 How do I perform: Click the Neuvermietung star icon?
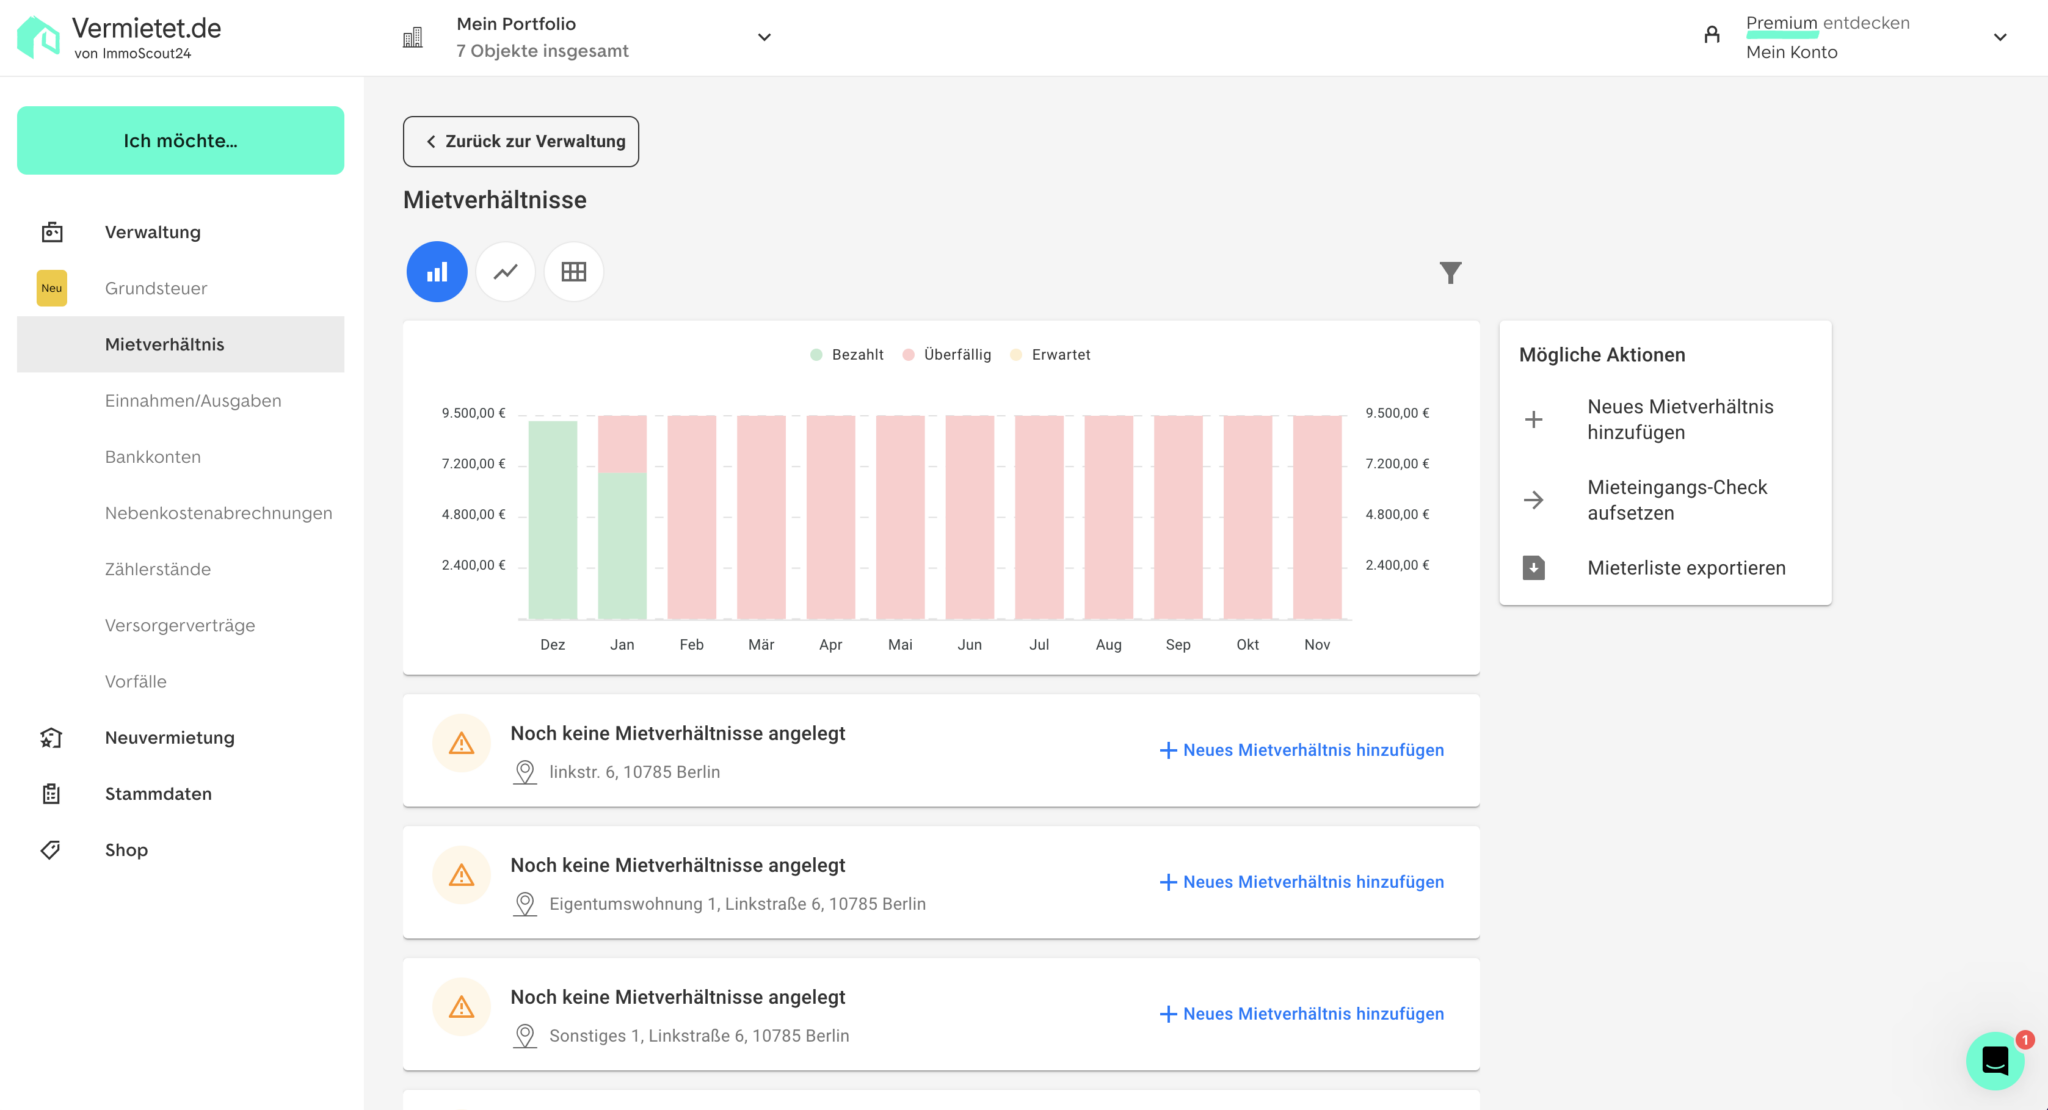51,737
